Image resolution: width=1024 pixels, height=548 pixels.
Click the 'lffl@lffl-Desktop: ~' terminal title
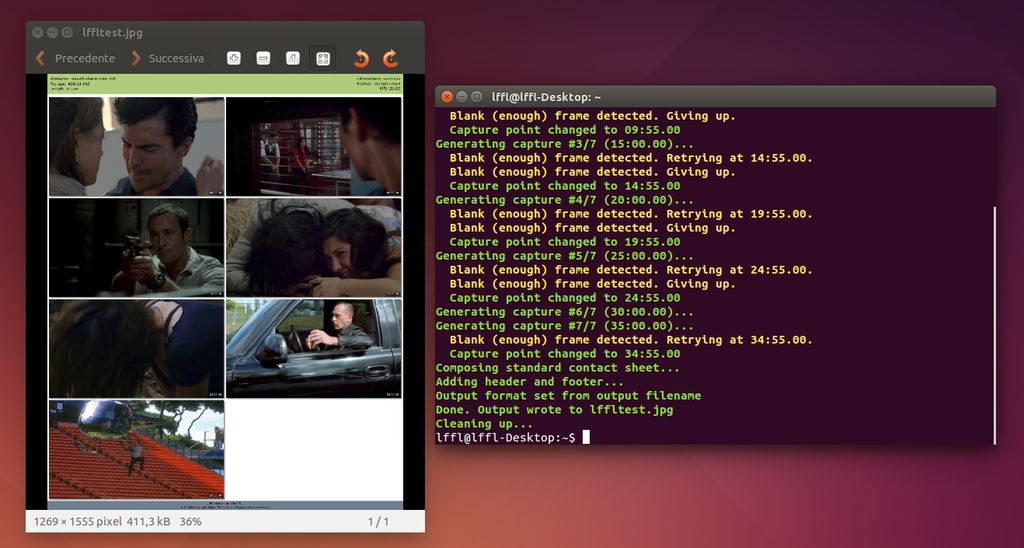click(x=546, y=97)
